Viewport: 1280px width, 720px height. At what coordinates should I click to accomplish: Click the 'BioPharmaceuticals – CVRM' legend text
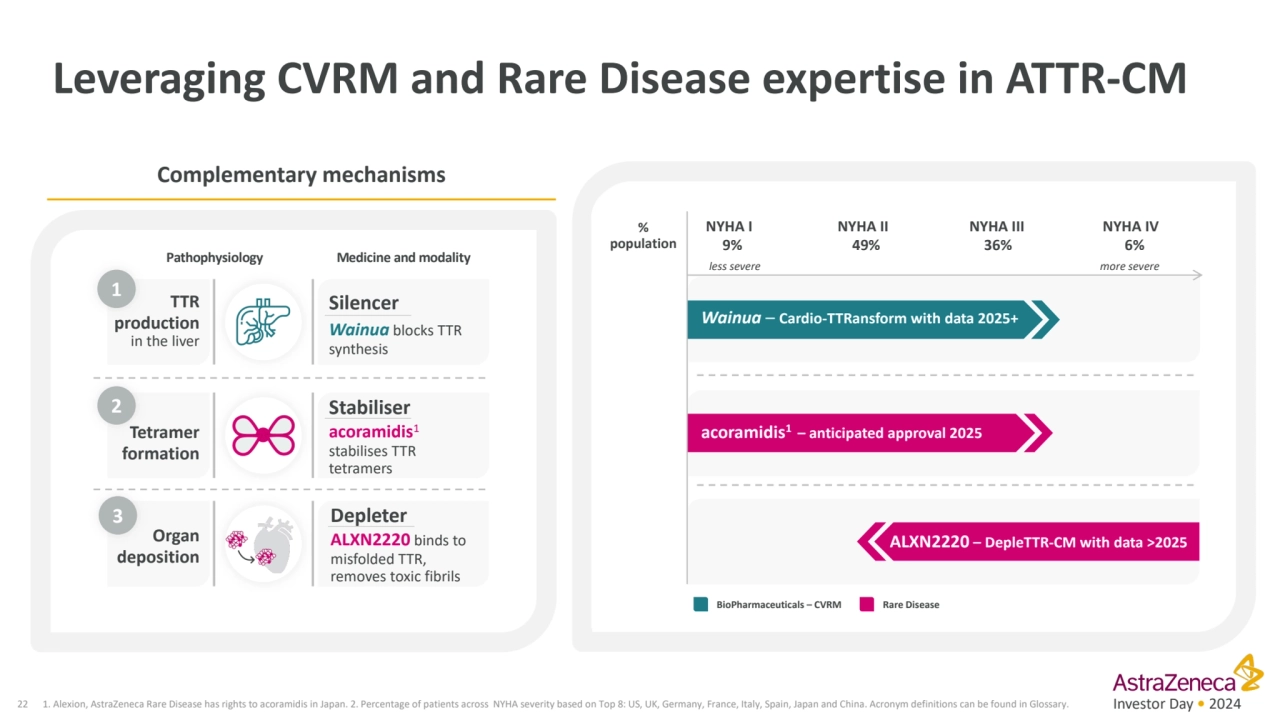pos(779,604)
